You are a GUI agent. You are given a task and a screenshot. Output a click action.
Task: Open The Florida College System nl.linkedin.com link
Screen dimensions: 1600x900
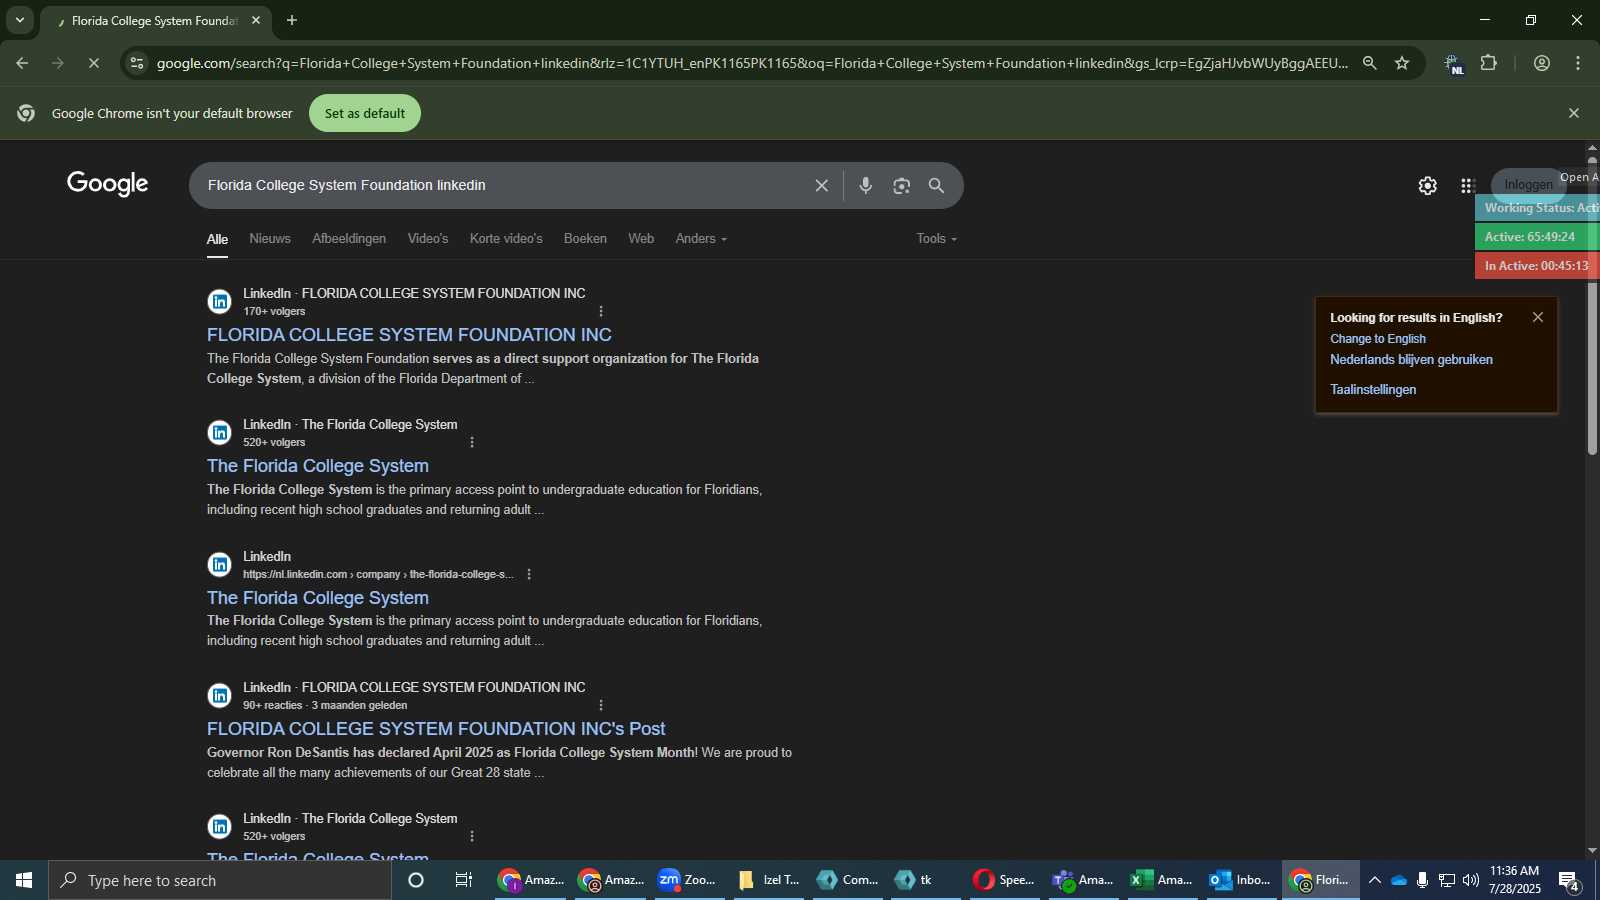coord(318,598)
